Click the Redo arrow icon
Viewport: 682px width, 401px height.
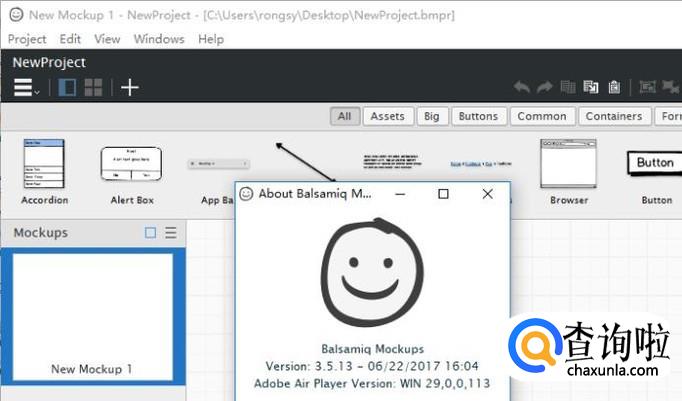pos(545,87)
